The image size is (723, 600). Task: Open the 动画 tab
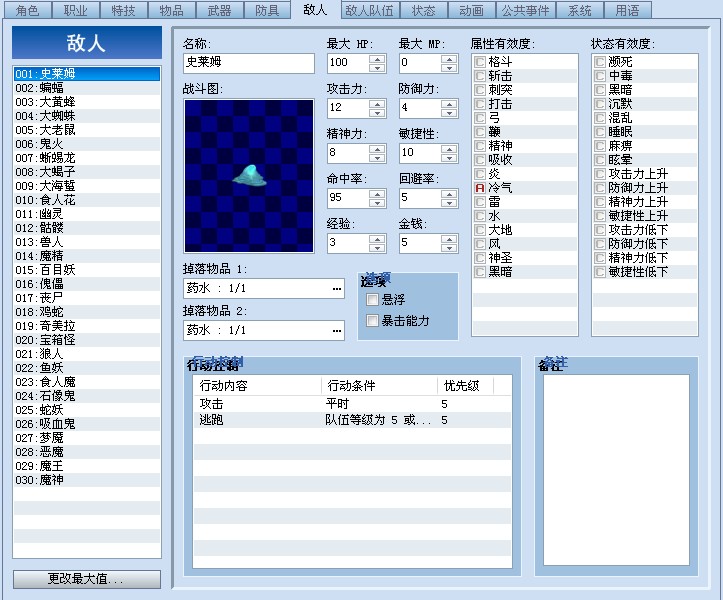[471, 10]
